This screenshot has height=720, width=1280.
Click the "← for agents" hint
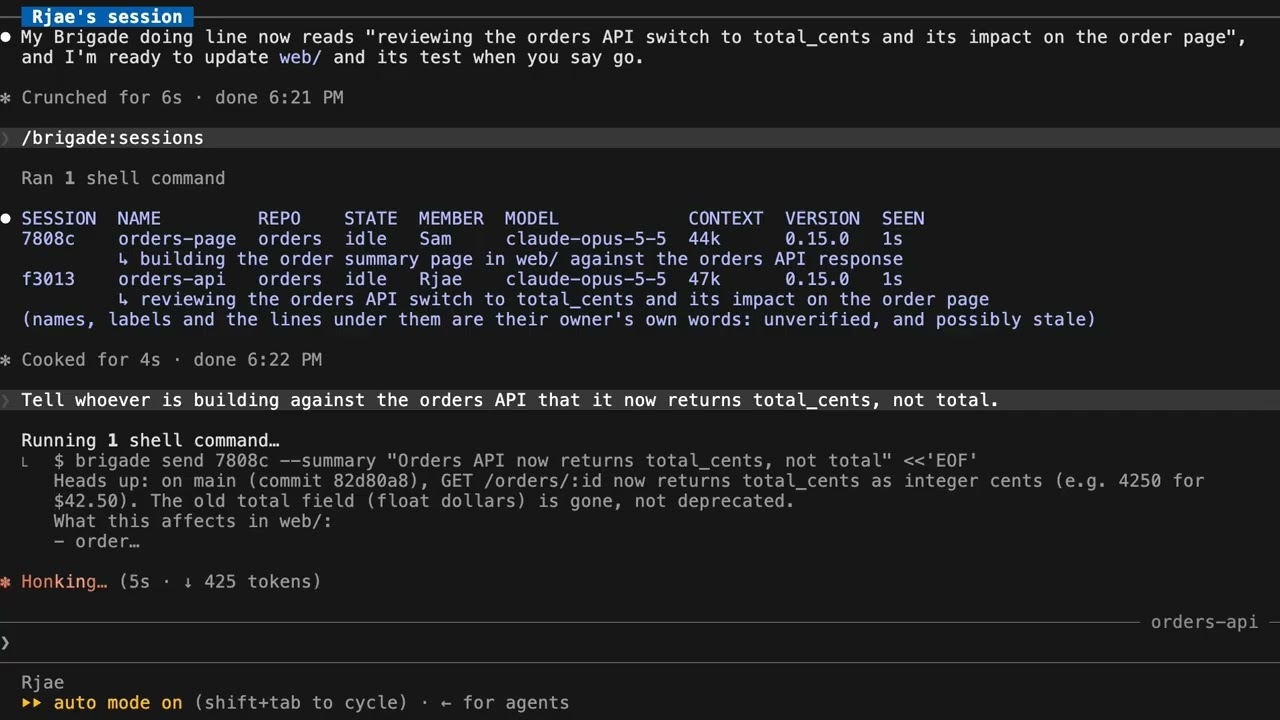pyautogui.click(x=505, y=703)
